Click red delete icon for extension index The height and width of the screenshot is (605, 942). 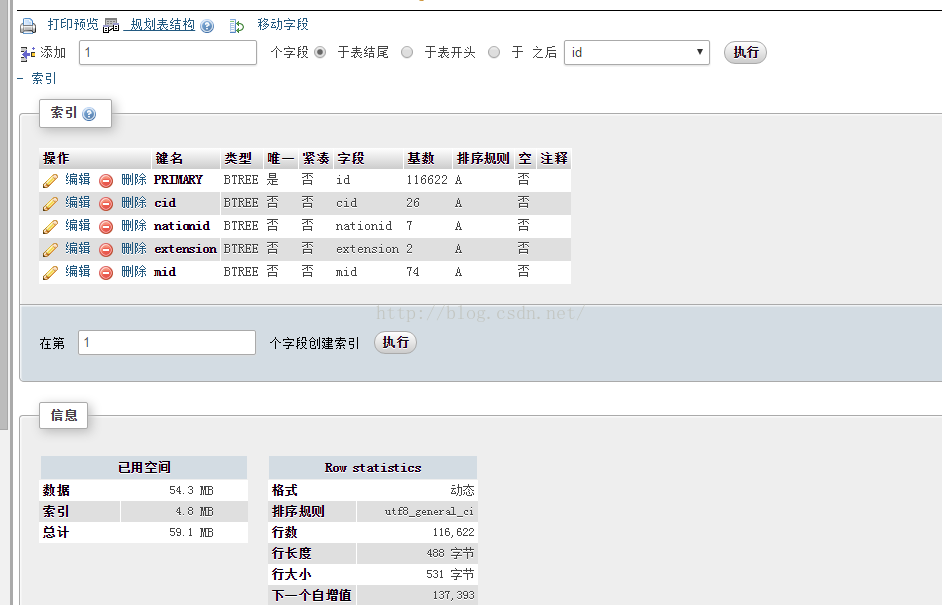(106, 249)
